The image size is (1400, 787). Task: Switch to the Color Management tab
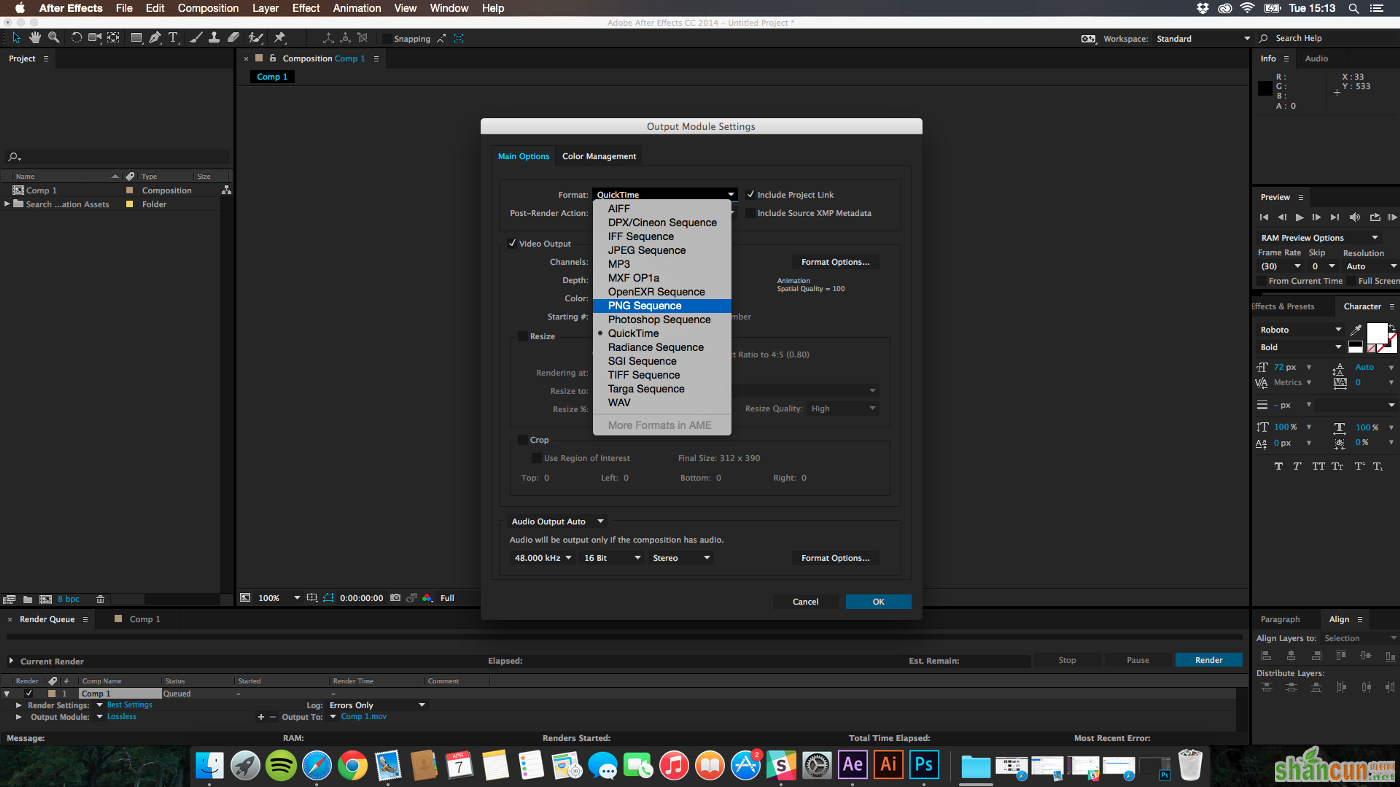click(599, 156)
